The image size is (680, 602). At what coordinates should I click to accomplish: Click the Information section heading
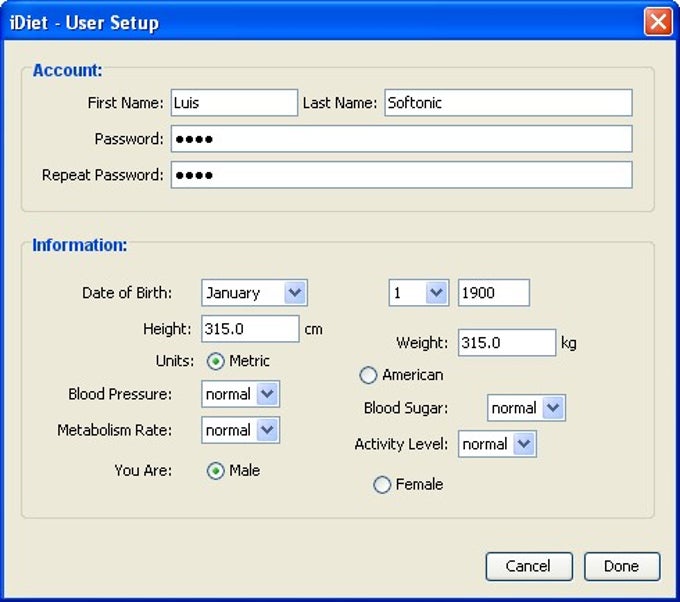click(80, 245)
